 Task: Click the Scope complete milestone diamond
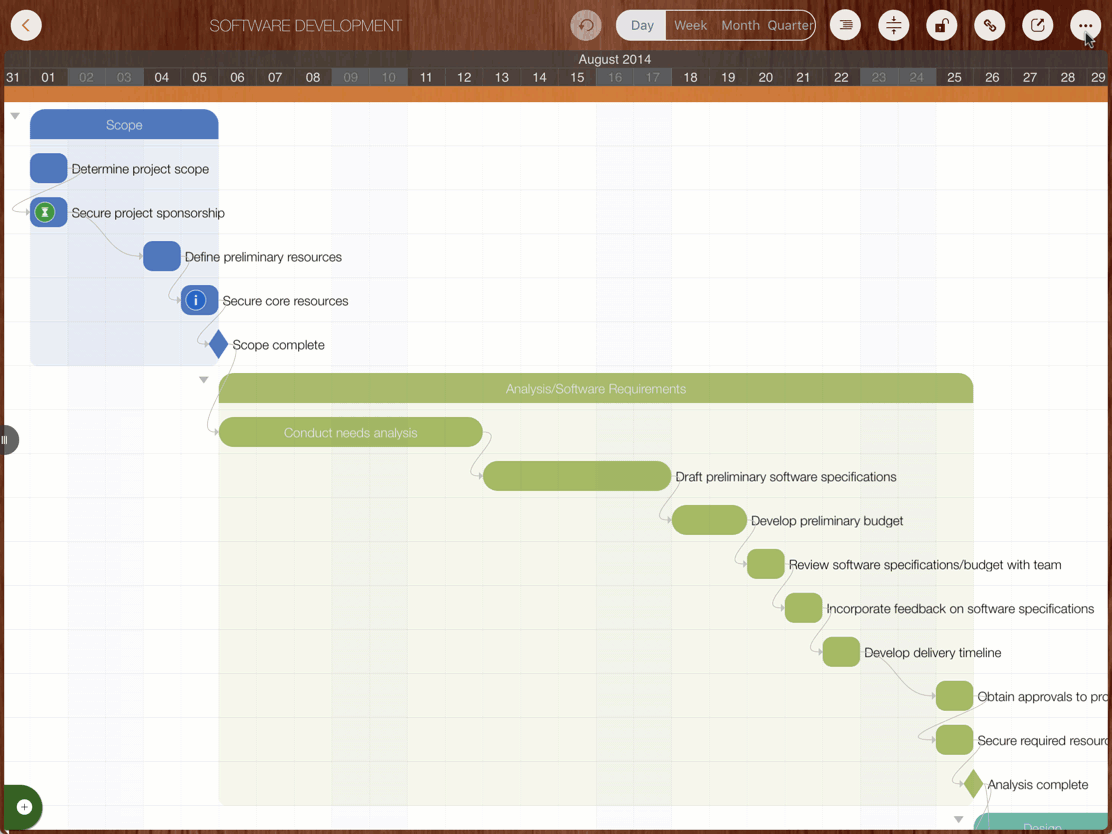click(218, 344)
